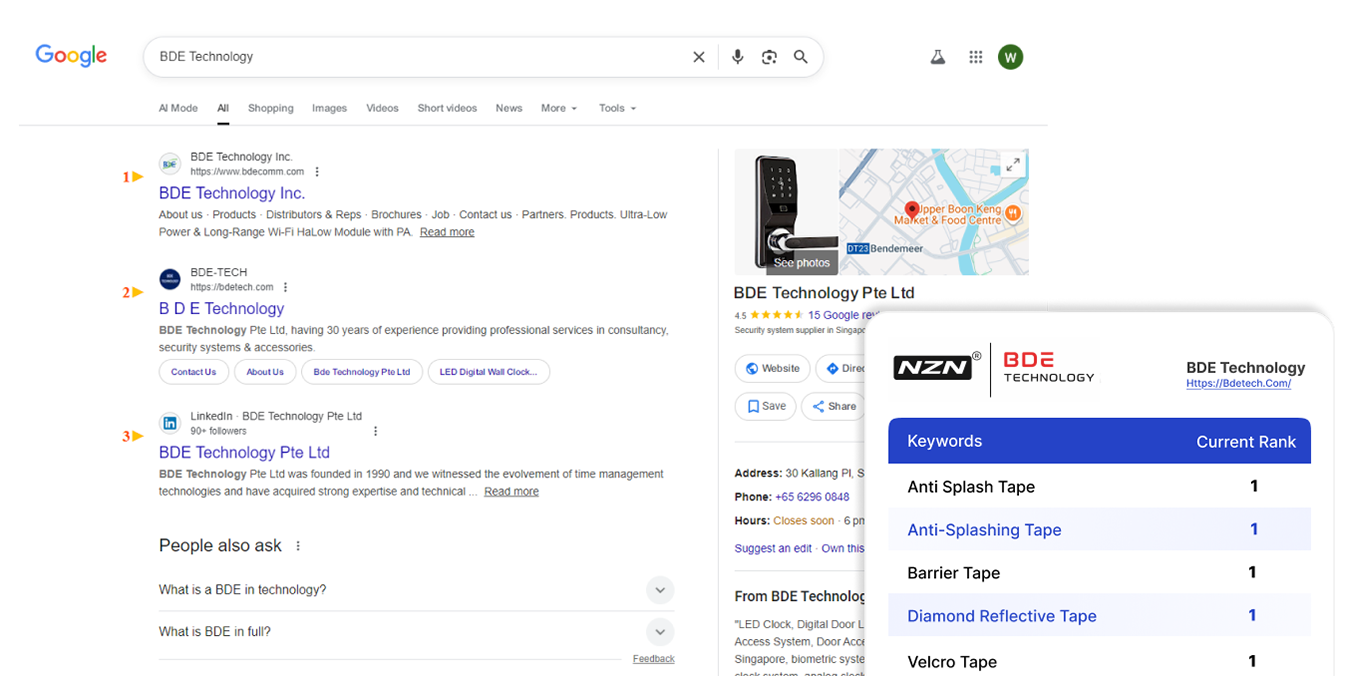Screen dimensions: 1349x676
Task: Click Suggest an edit link
Action: click(773, 549)
